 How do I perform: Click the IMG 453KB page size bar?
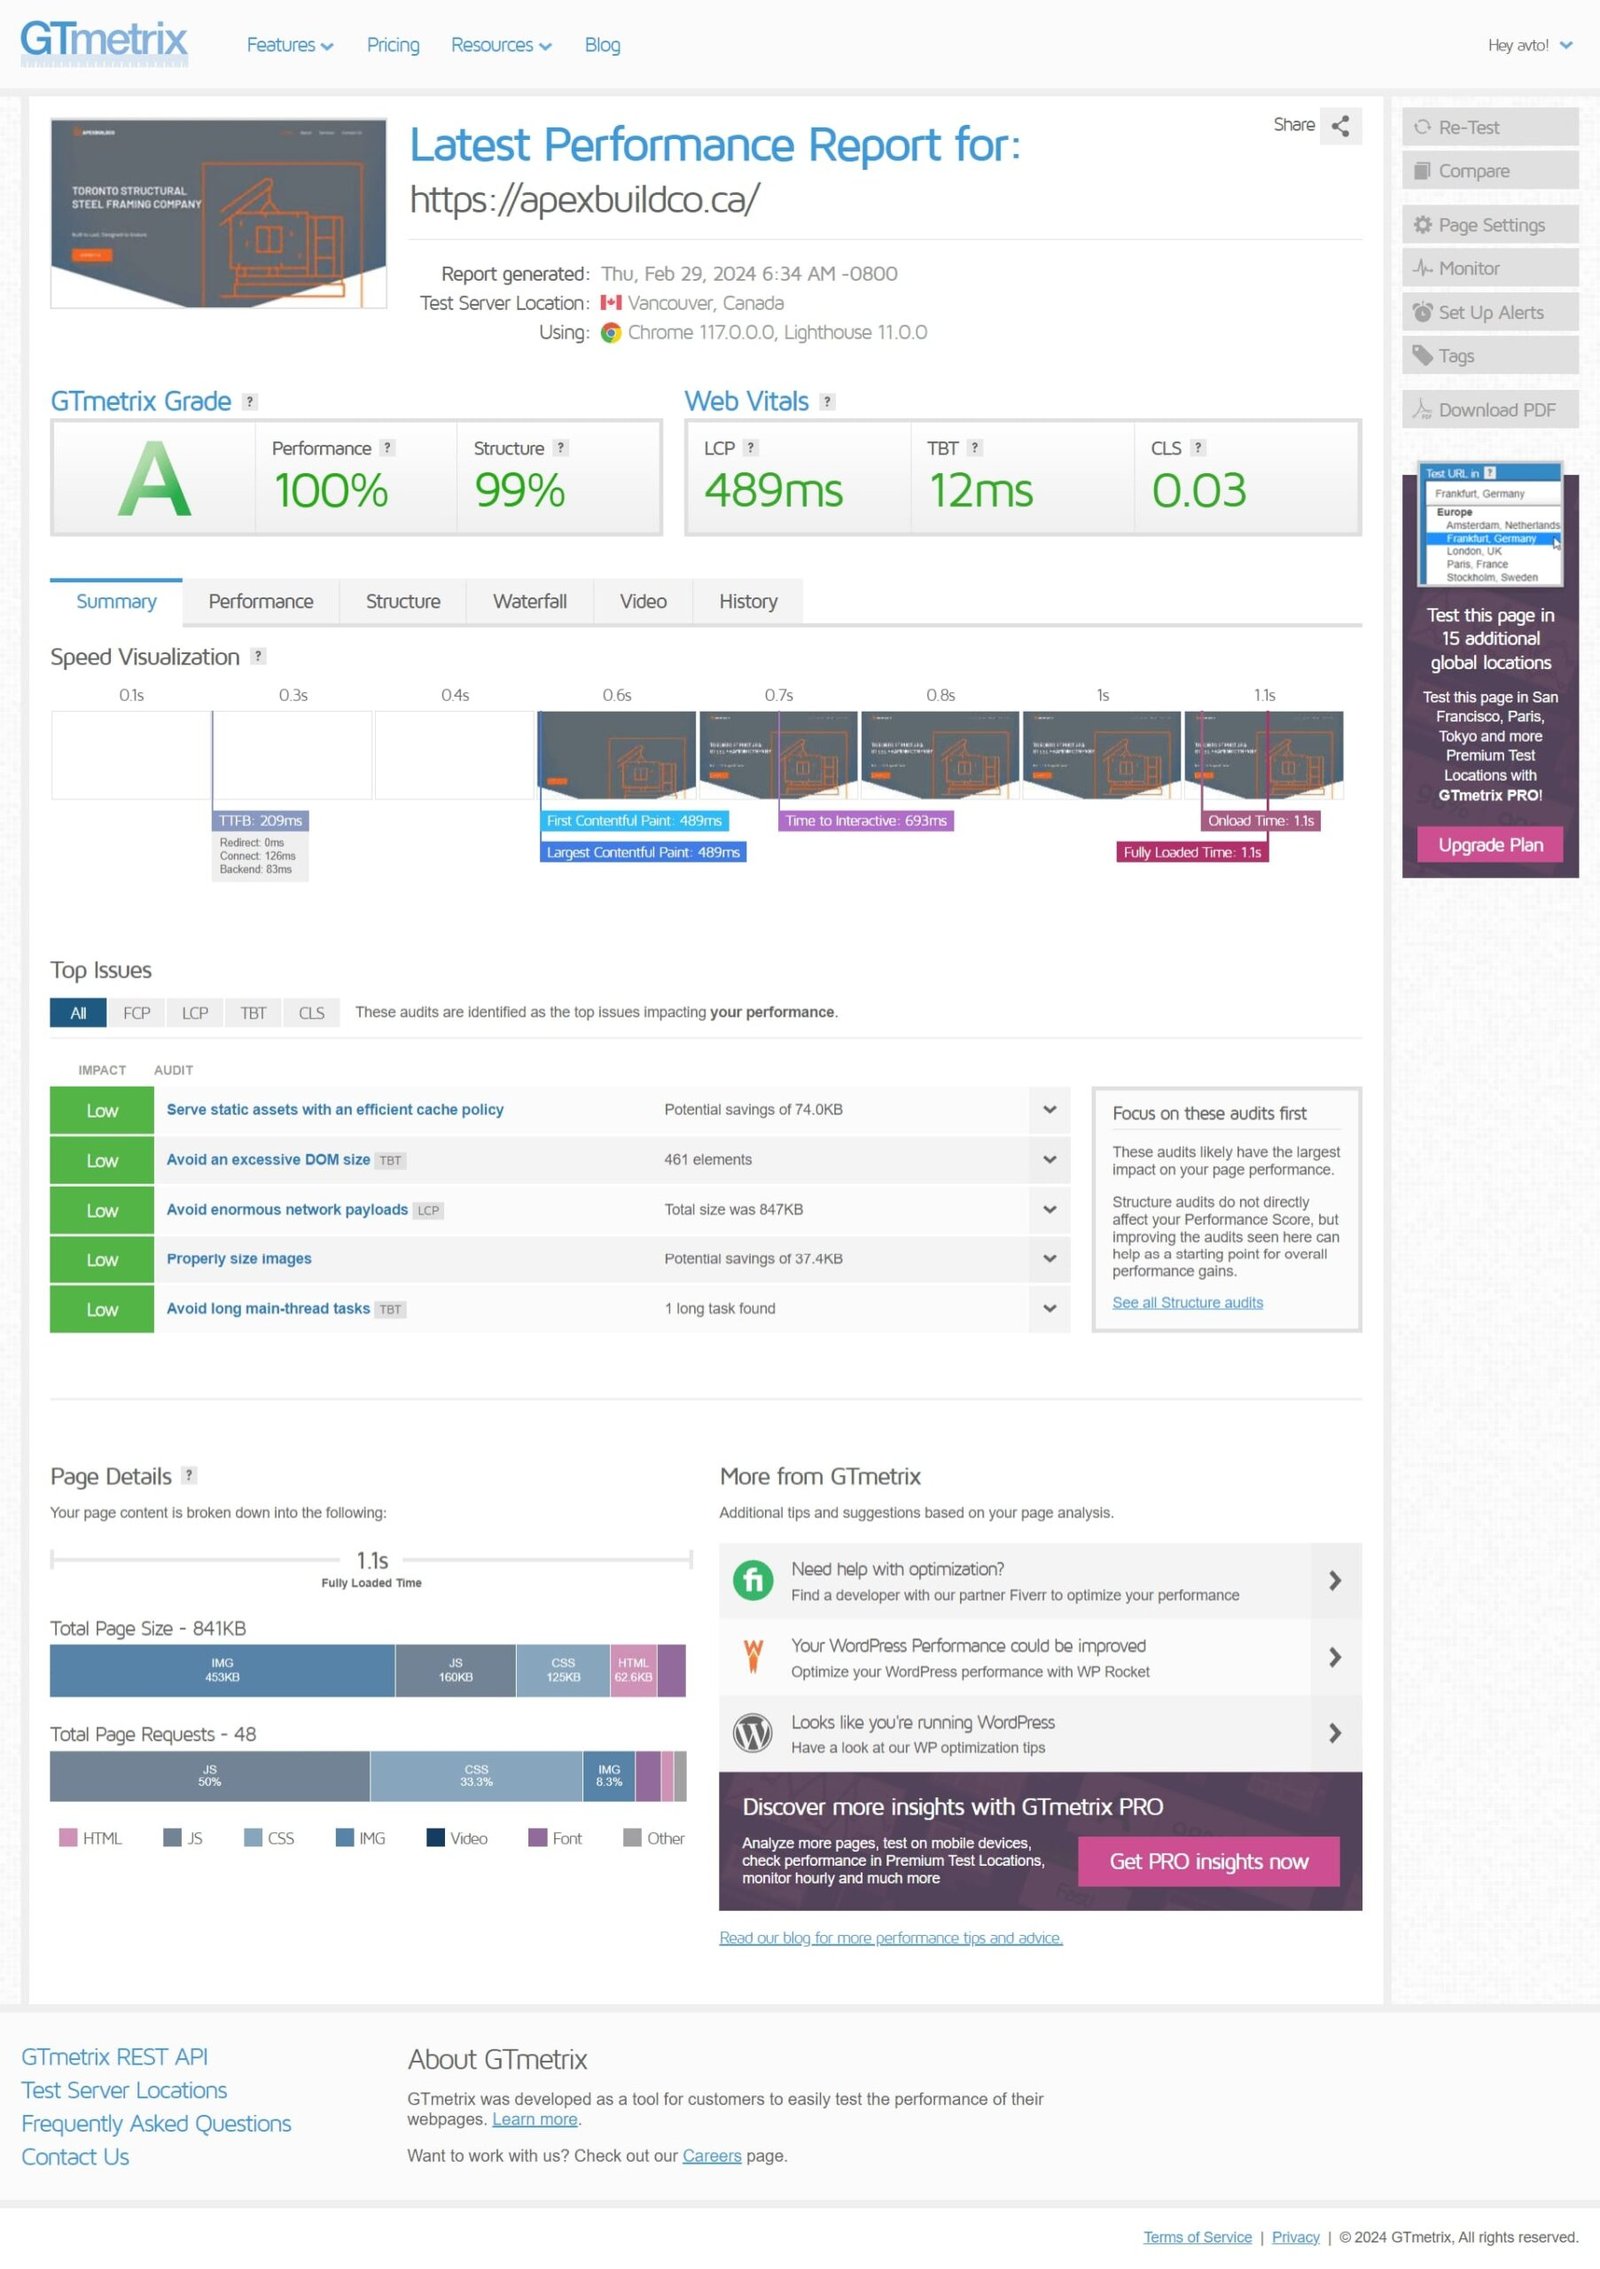pyautogui.click(x=222, y=1670)
